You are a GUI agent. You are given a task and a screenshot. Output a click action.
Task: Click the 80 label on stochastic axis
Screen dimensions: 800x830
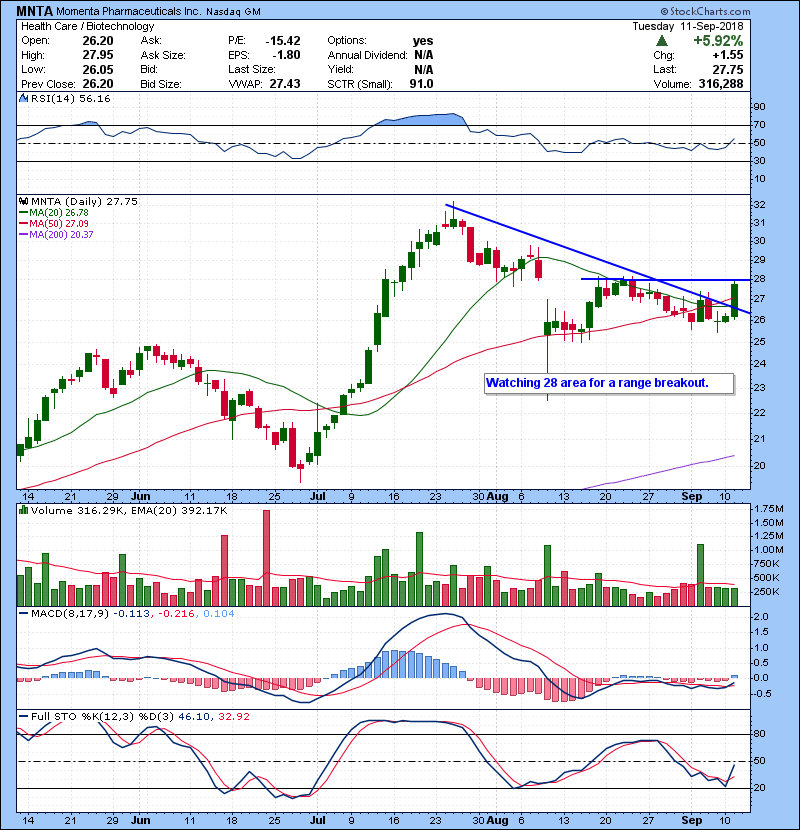(759, 734)
